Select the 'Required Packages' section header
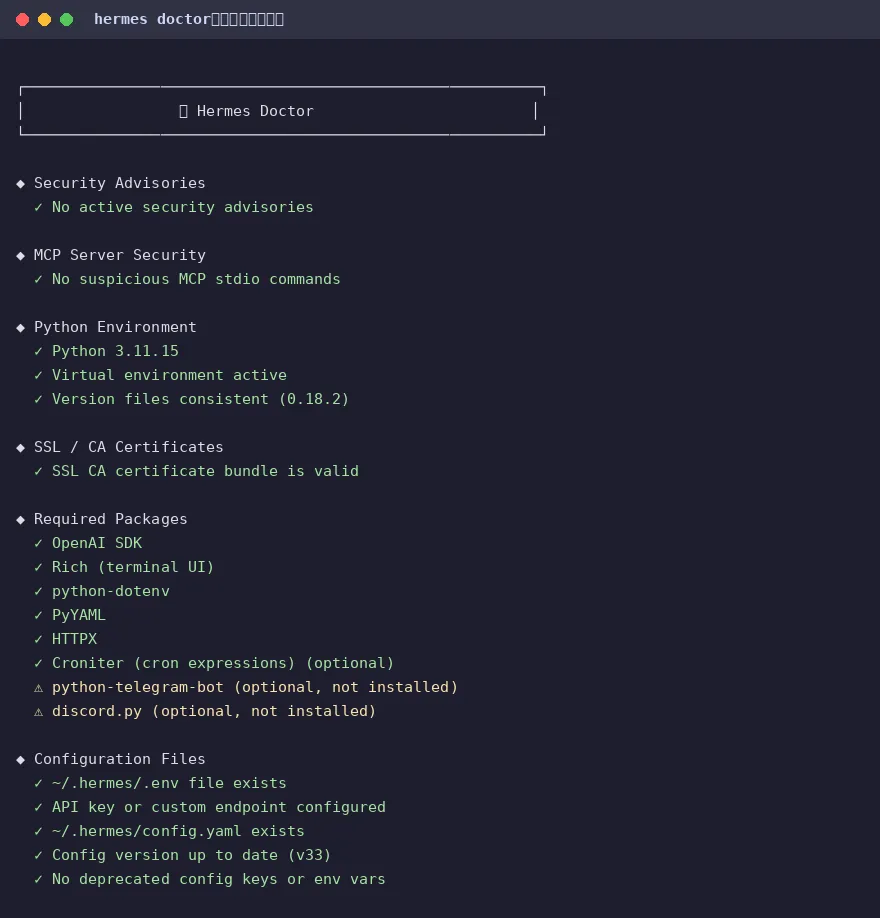The height and width of the screenshot is (918, 880). click(x=111, y=519)
